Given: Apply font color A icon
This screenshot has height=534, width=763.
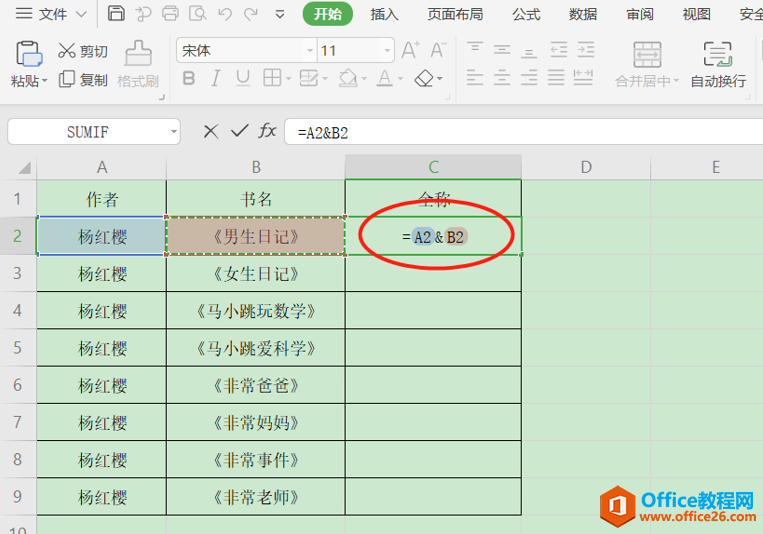Looking at the screenshot, I should [384, 78].
